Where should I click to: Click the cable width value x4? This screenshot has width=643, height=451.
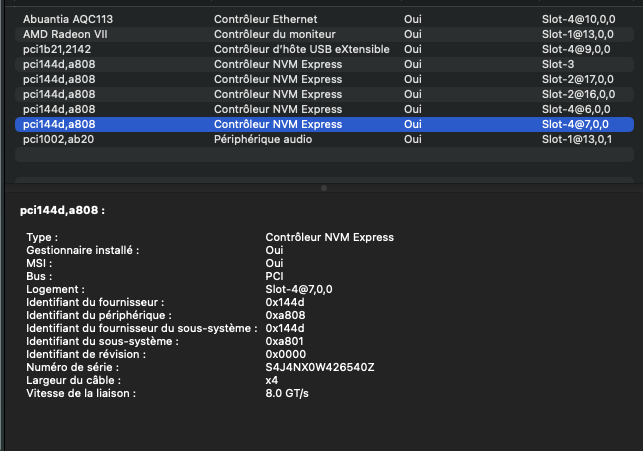pos(272,380)
